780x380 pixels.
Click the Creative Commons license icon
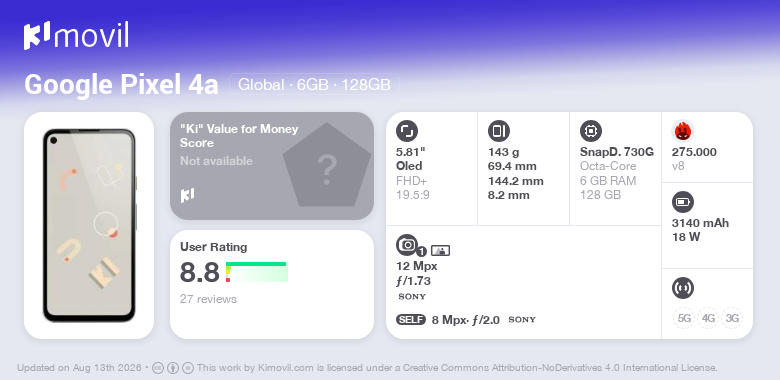[x=158, y=368]
